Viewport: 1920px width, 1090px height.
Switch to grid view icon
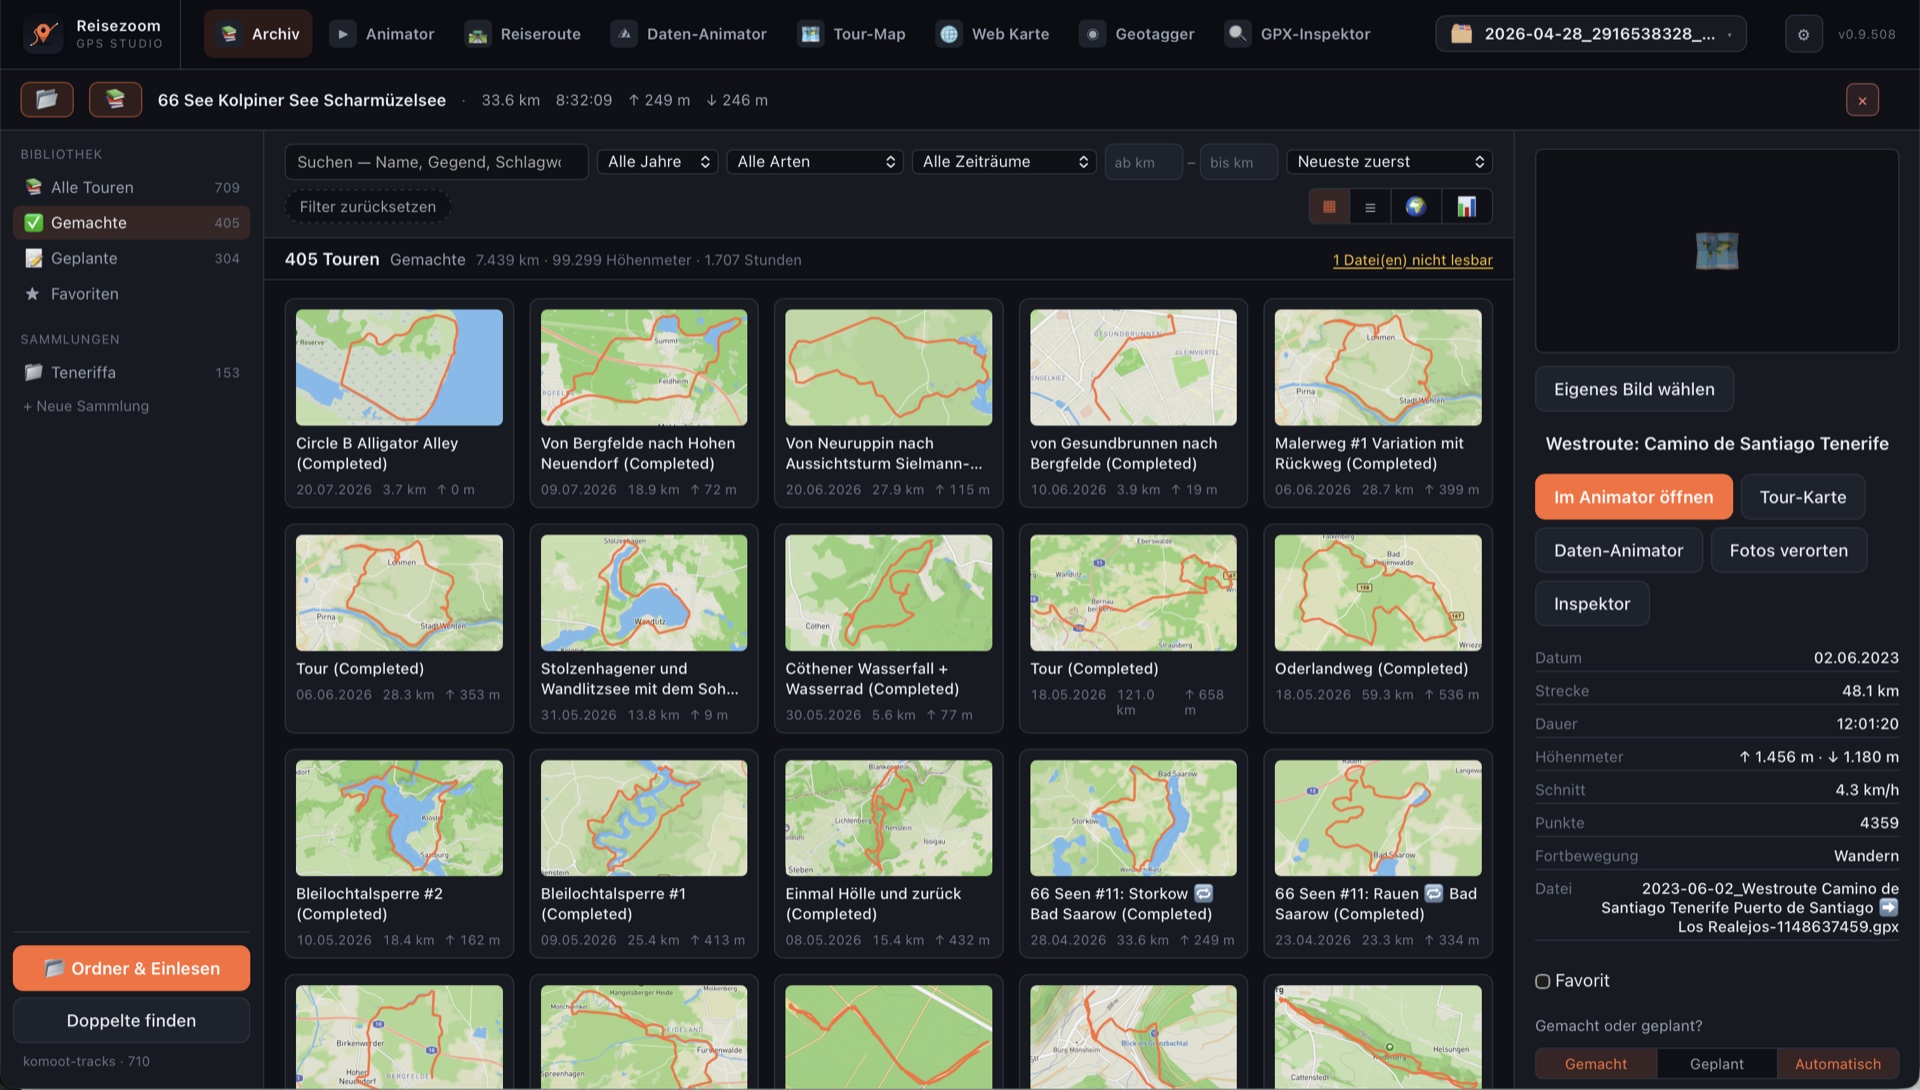[x=1329, y=207]
